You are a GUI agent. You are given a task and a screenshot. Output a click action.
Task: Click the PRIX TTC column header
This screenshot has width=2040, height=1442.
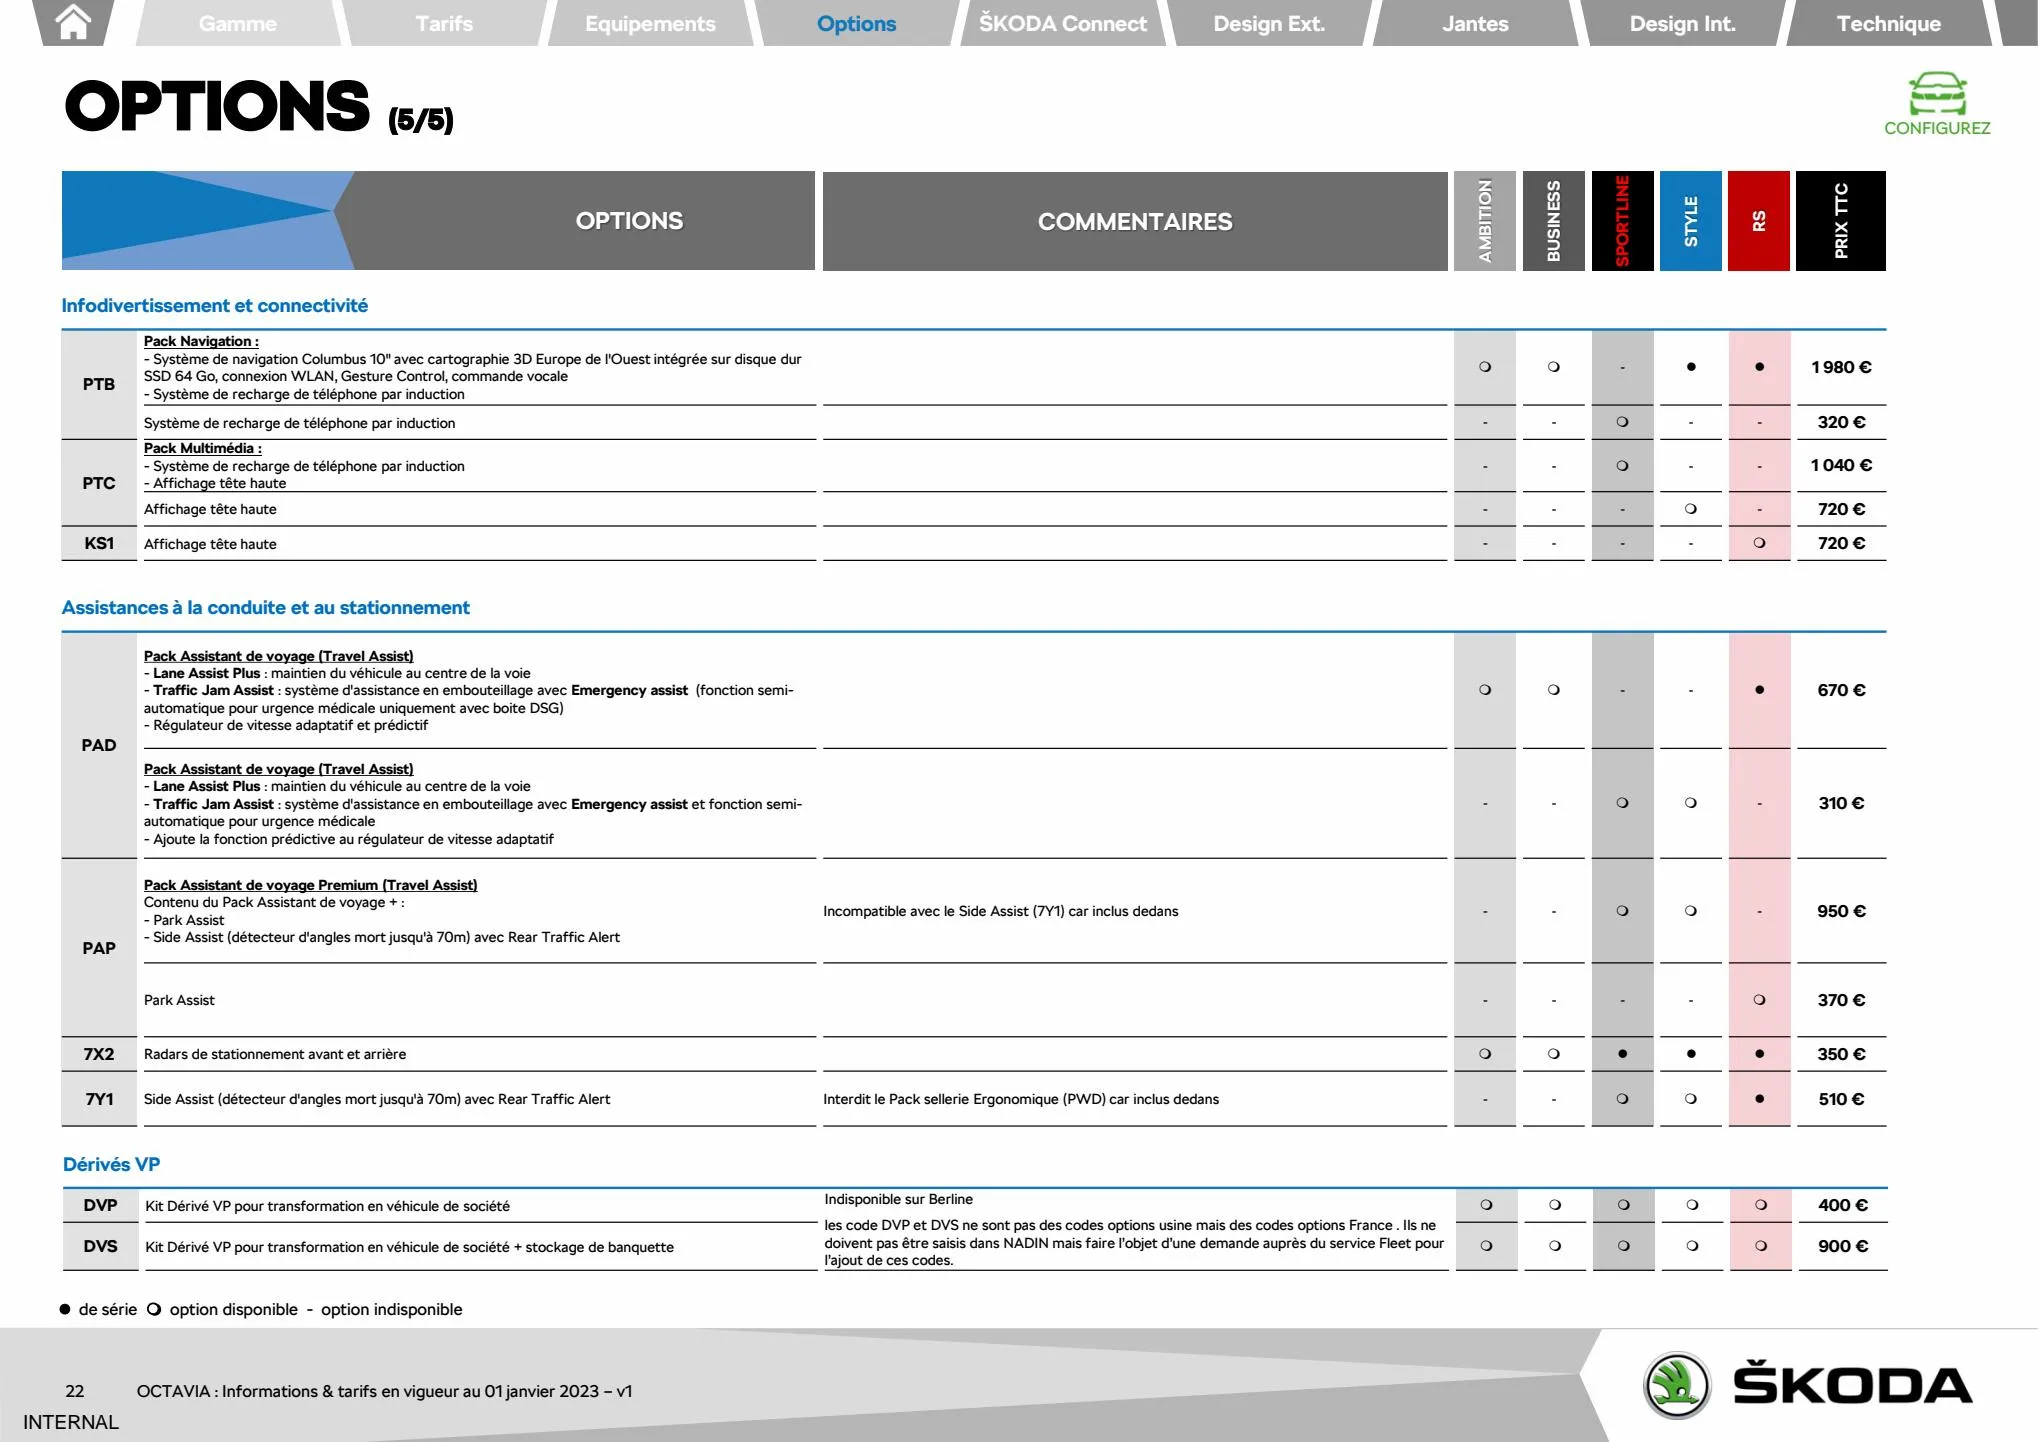pos(1841,221)
